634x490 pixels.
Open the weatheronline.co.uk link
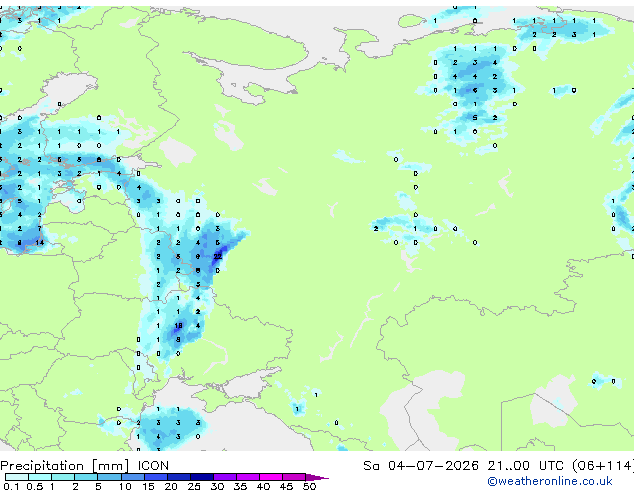[x=550, y=481]
